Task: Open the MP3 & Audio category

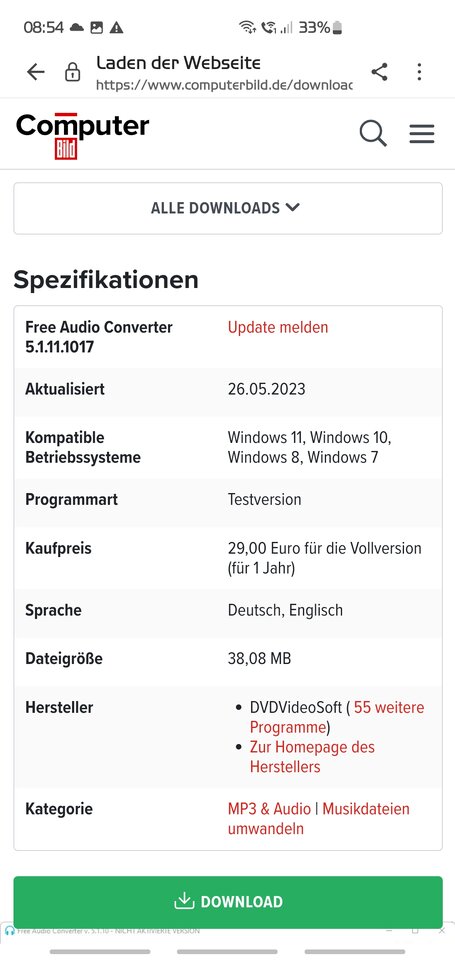Action: pos(269,809)
